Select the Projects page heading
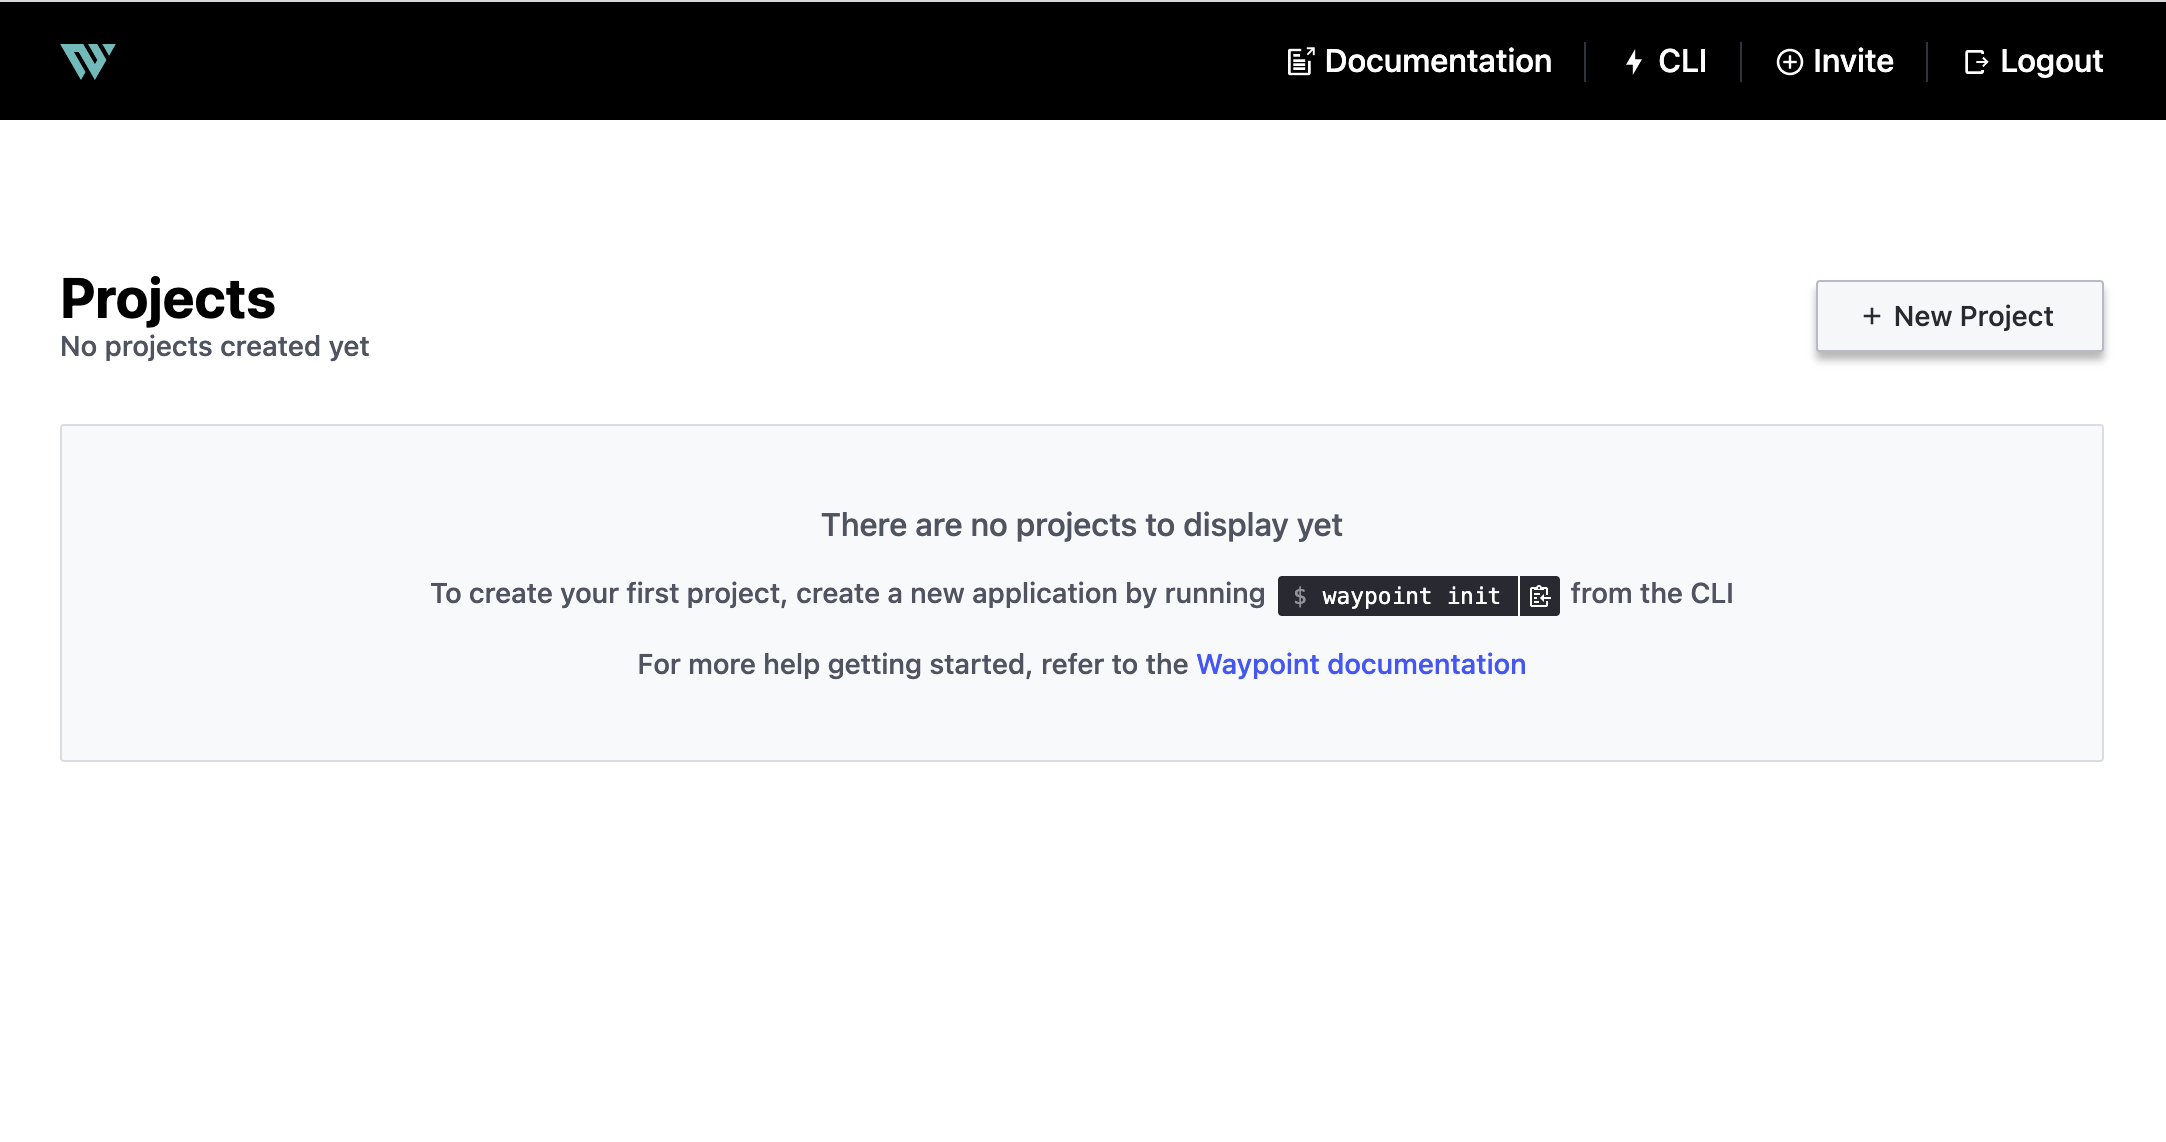Screen dimensions: 2166x1142 167,297
